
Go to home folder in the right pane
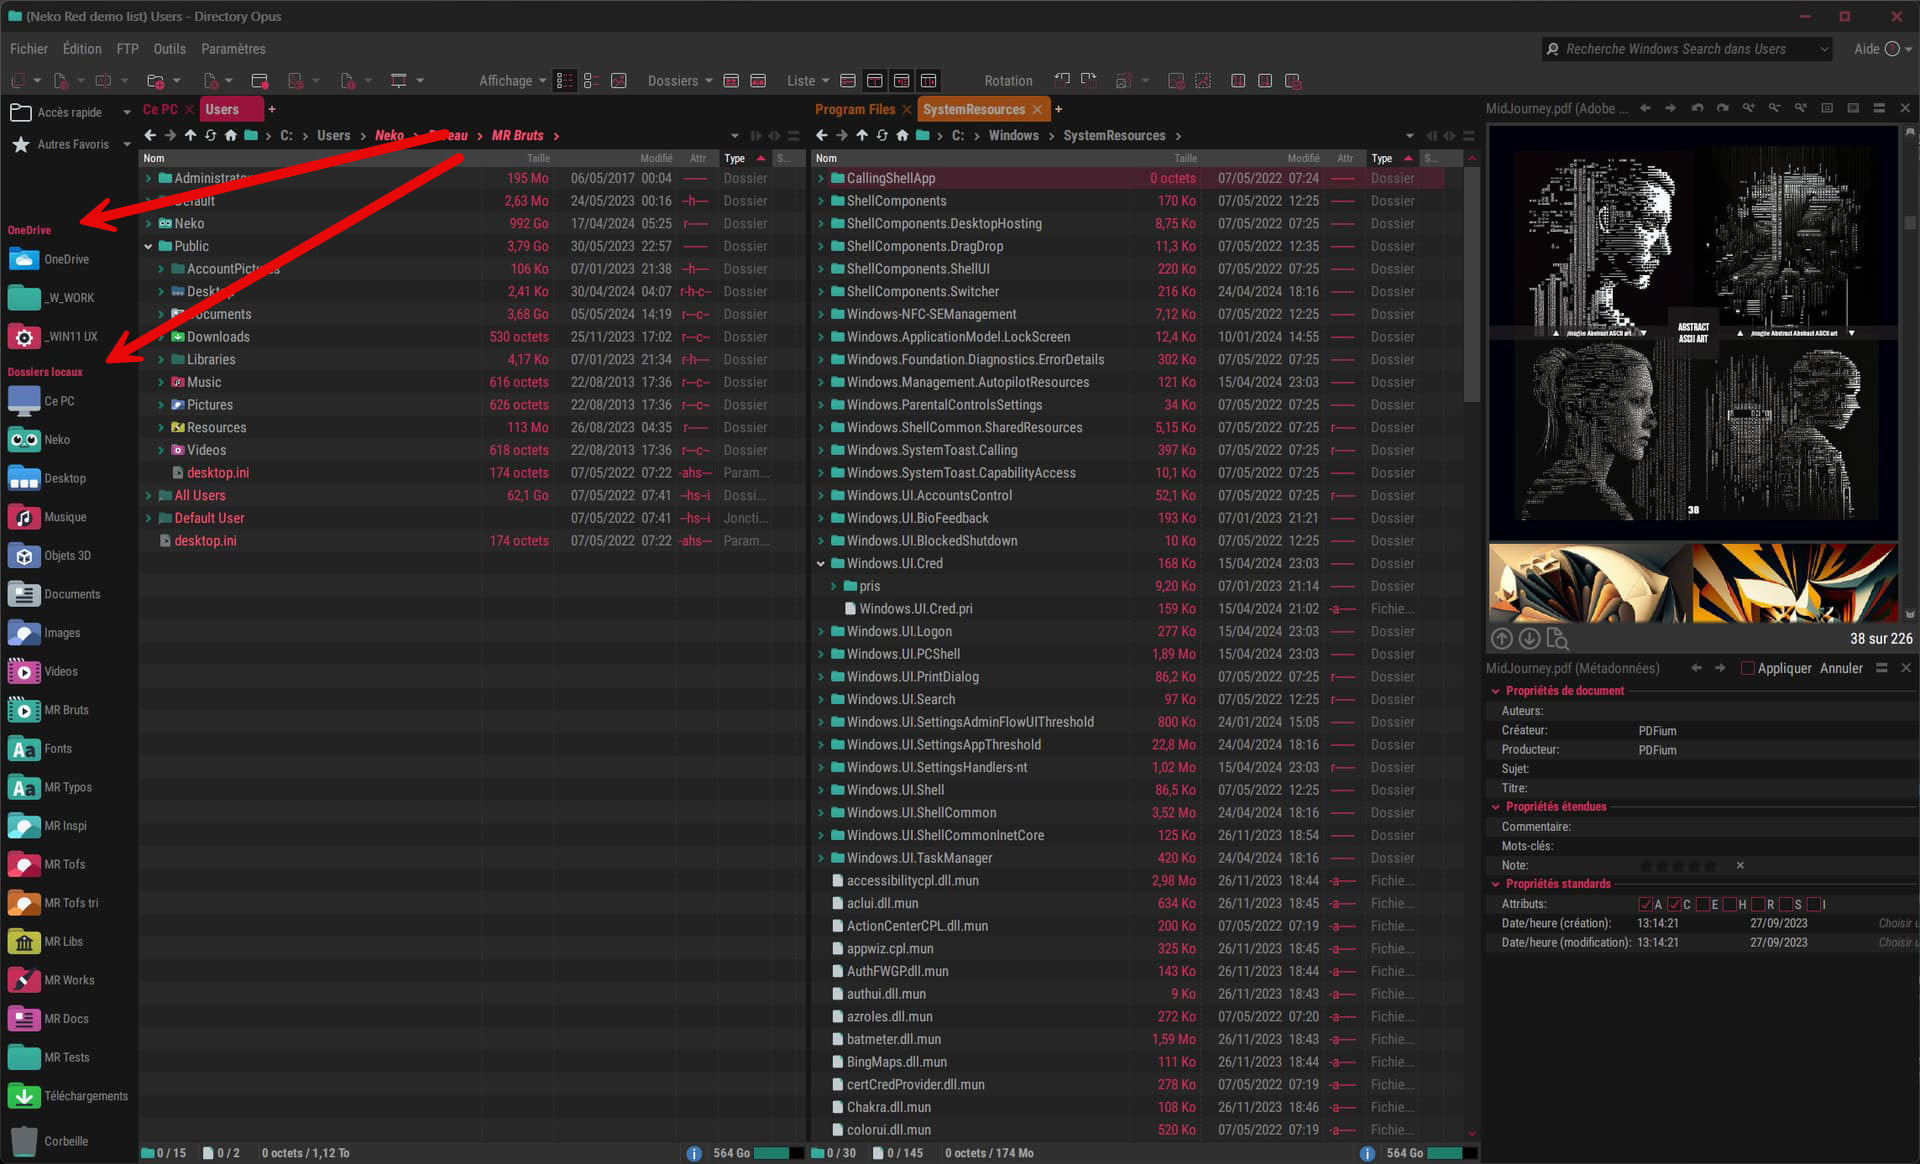(902, 136)
